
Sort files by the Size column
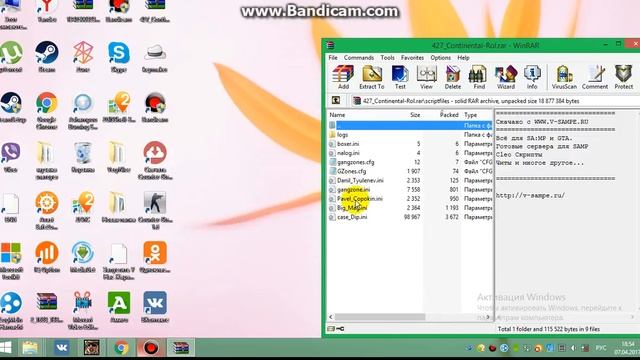tap(411, 115)
